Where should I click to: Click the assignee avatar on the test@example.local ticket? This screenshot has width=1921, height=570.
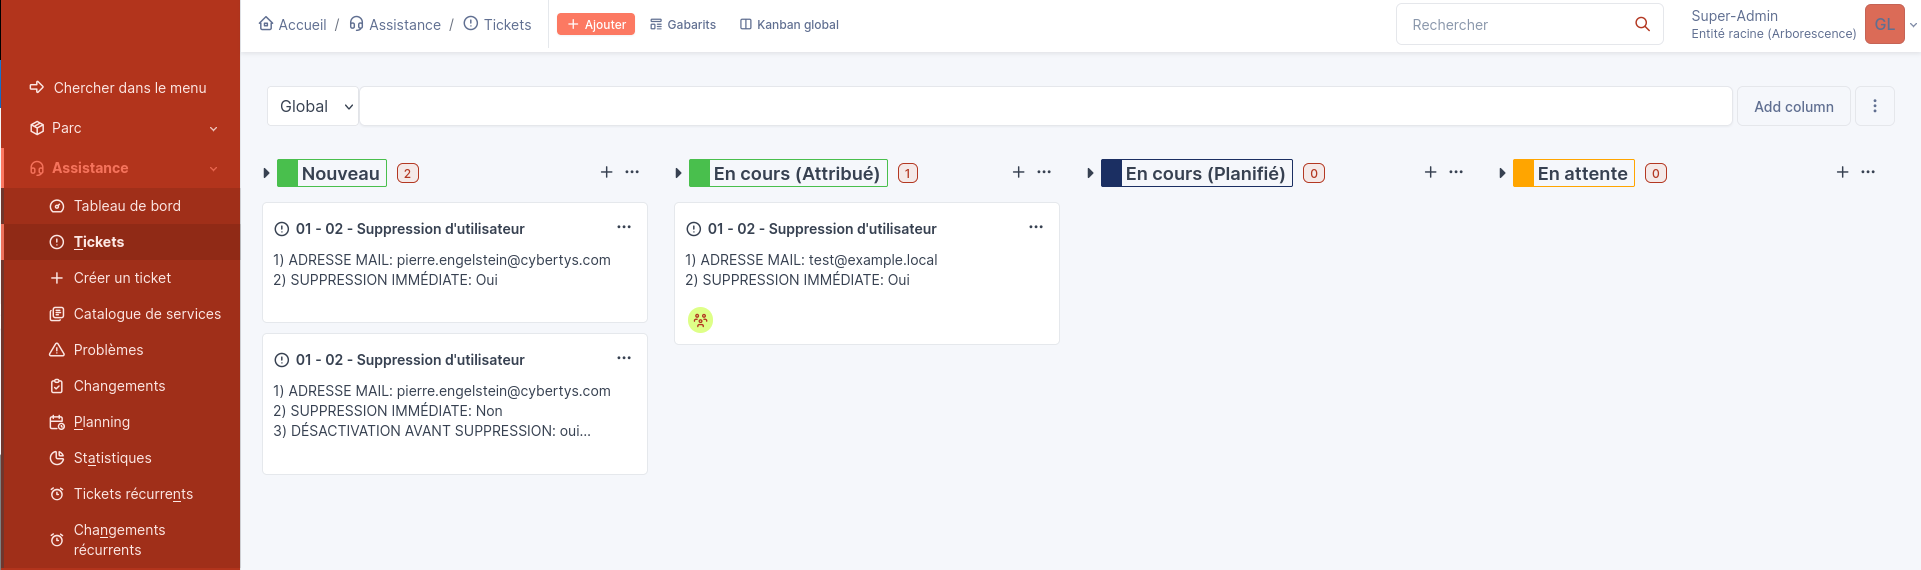700,320
